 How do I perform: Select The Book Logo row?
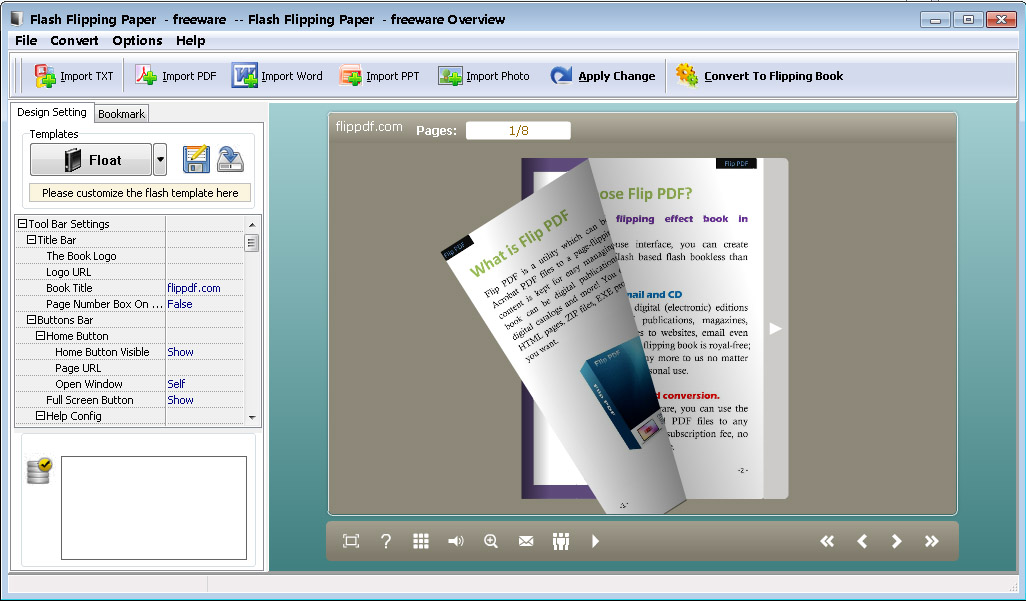pos(130,256)
